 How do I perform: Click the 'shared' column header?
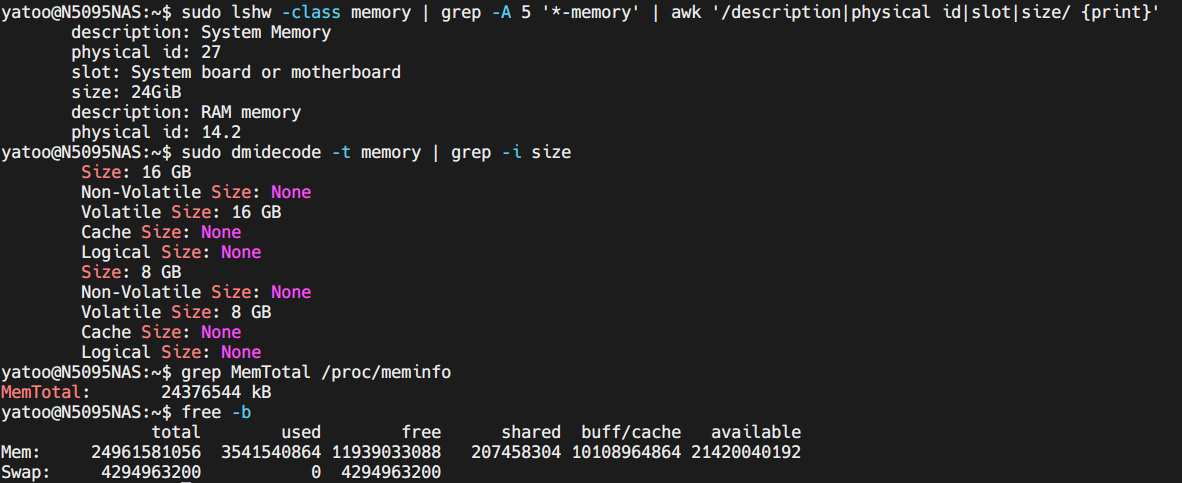(x=531, y=432)
